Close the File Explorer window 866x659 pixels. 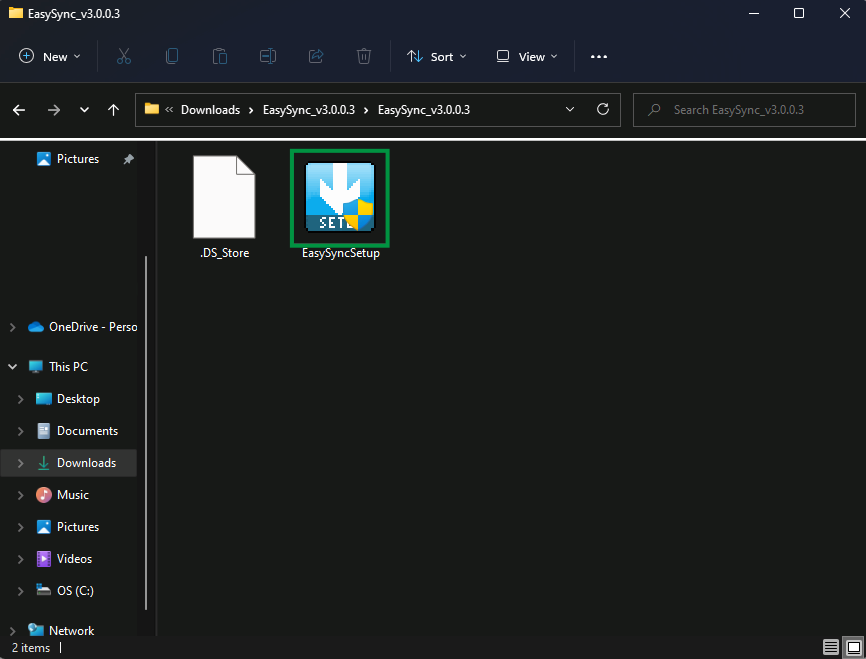tap(844, 13)
